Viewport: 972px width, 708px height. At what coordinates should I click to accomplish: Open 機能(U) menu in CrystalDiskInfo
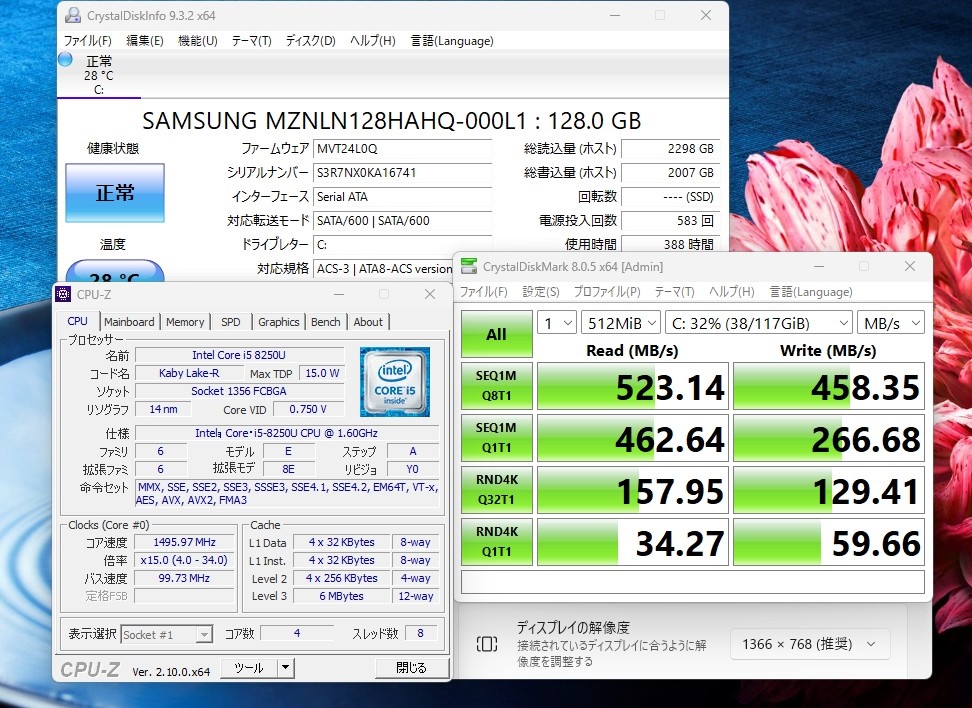point(198,41)
